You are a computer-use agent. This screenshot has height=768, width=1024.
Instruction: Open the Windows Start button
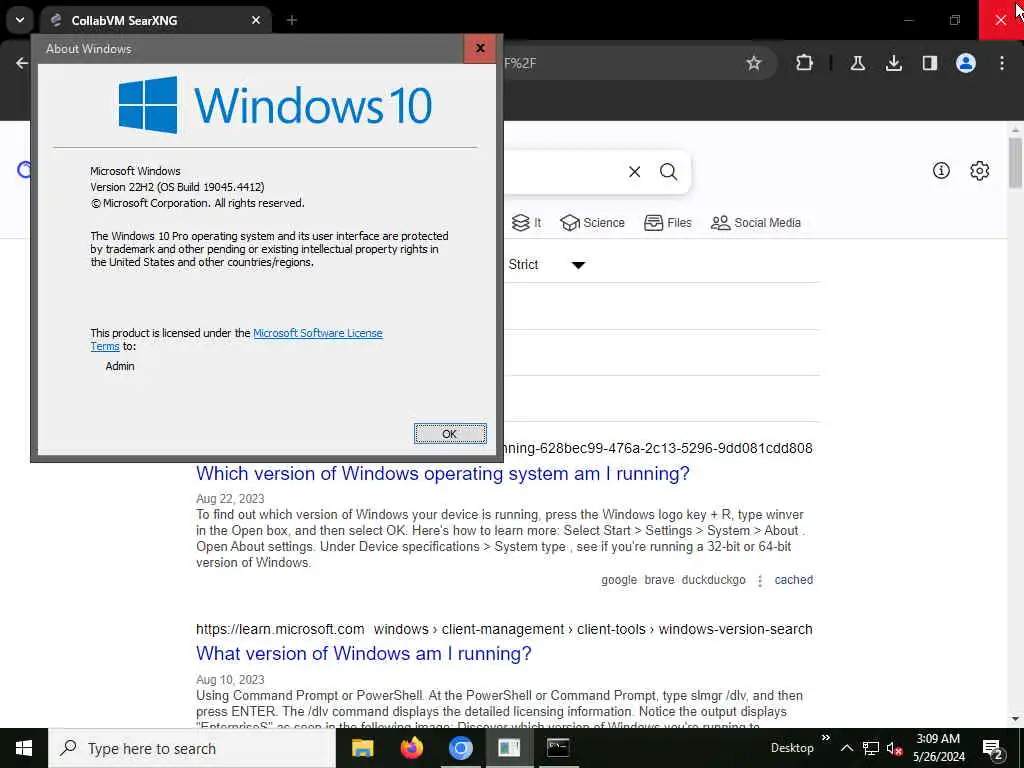pos(24,748)
